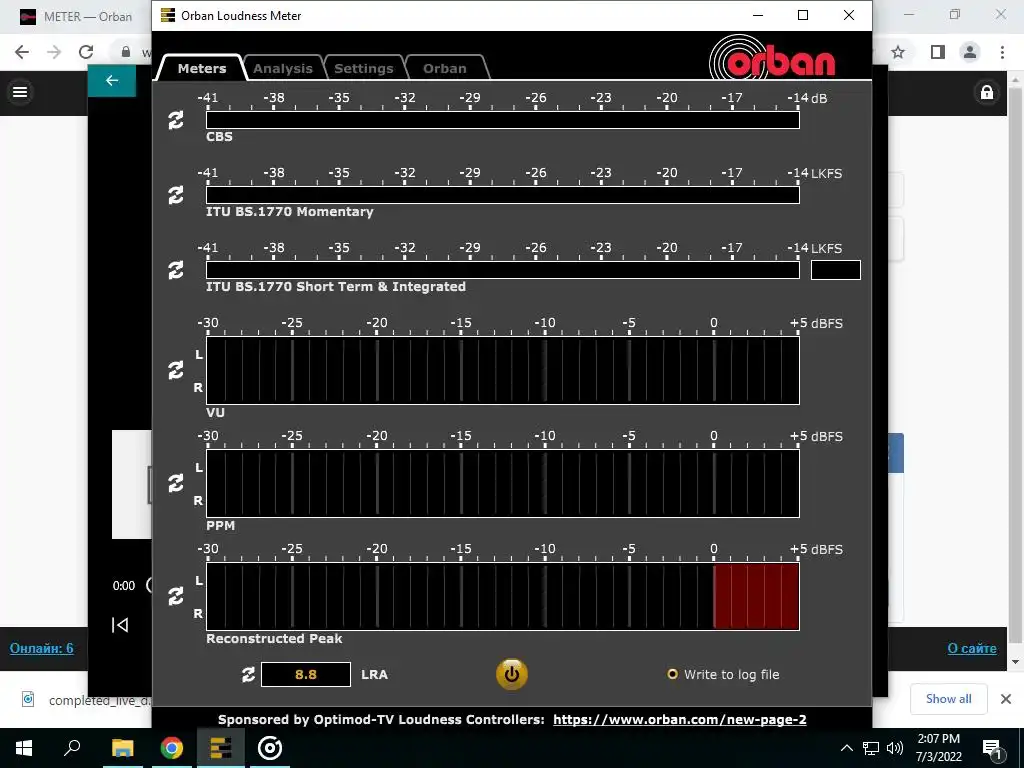Click the red zone of Reconstructed Peak meter
The image size is (1024, 768).
[756, 596]
